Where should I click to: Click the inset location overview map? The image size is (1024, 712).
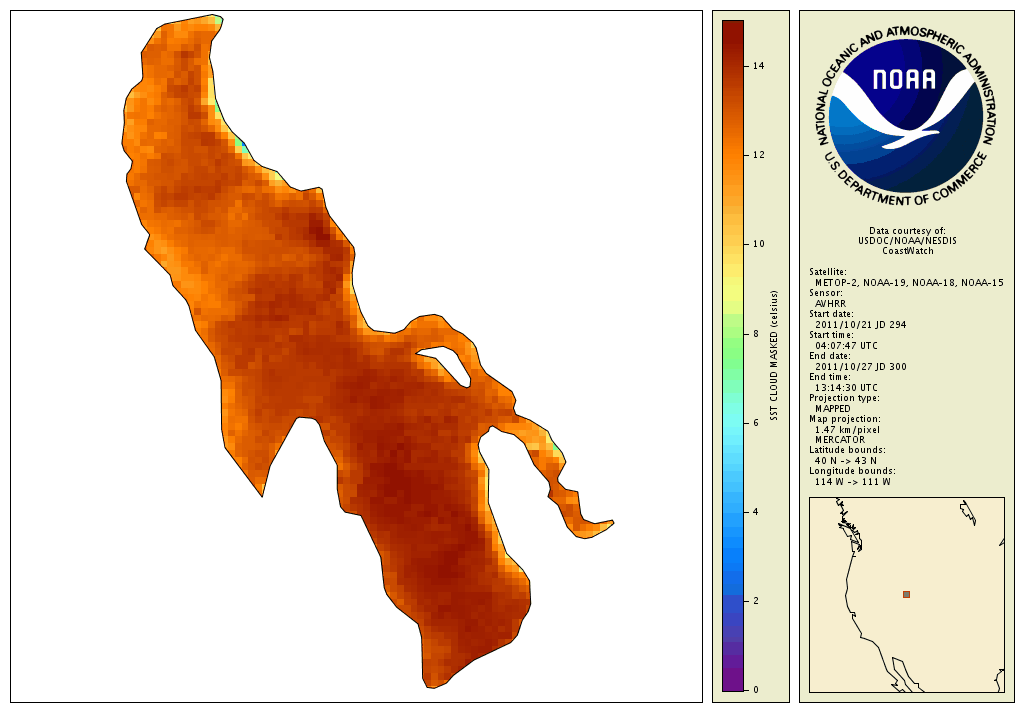[906, 594]
